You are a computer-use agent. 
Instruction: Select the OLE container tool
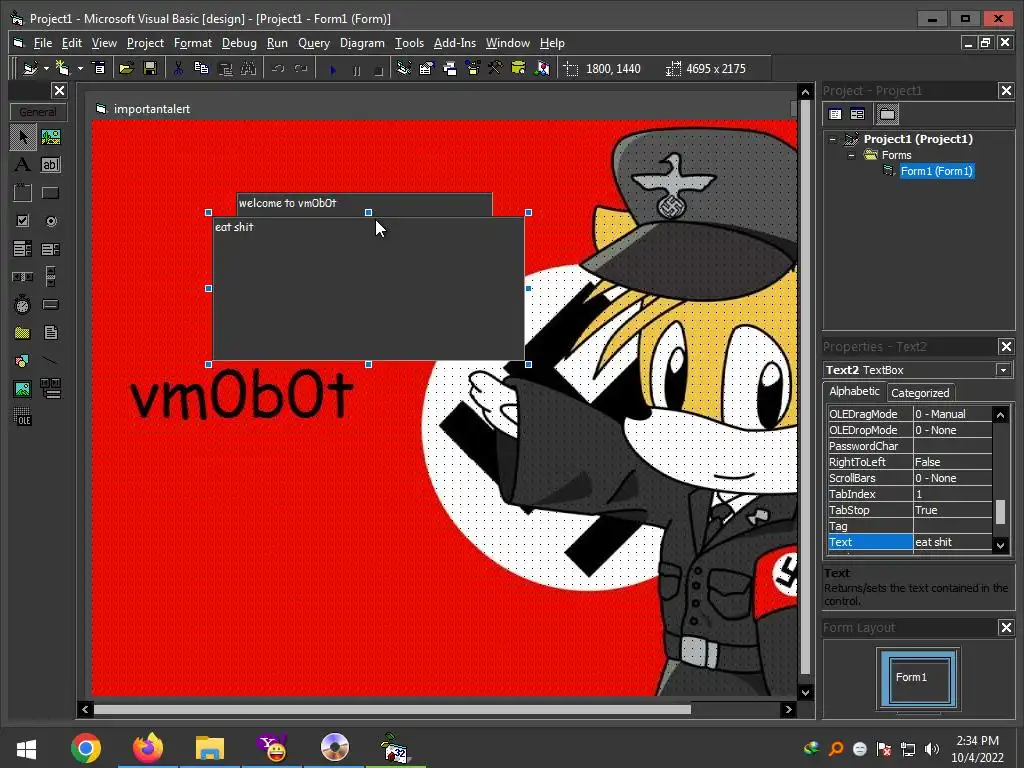(x=23, y=417)
